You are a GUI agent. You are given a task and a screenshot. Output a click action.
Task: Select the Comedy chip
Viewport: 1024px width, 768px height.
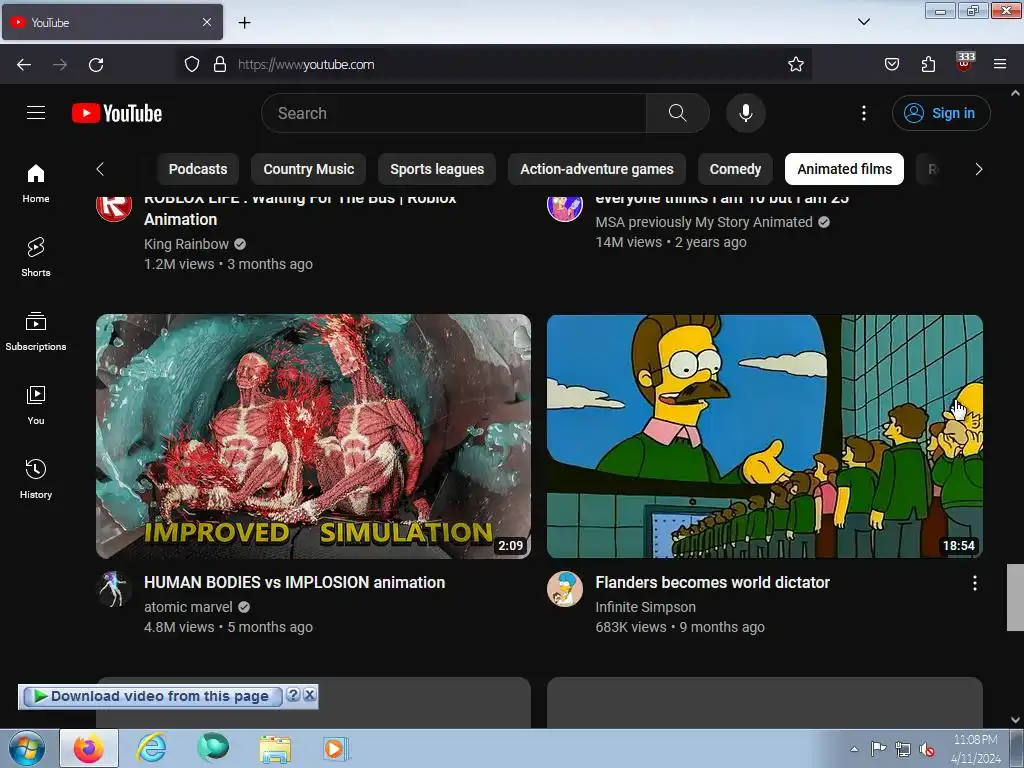coord(735,169)
